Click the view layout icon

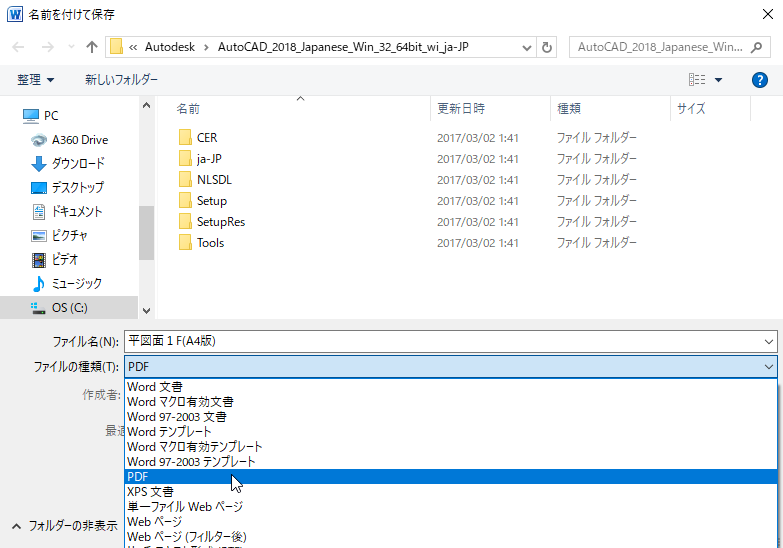click(x=697, y=80)
